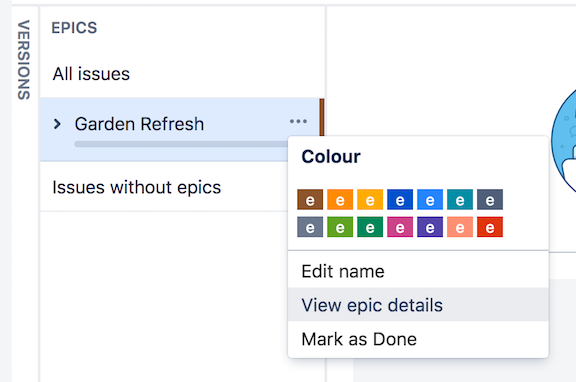The width and height of the screenshot is (576, 382).
Task: Pick the dark orange epic colour swatch
Action: (x=340, y=199)
